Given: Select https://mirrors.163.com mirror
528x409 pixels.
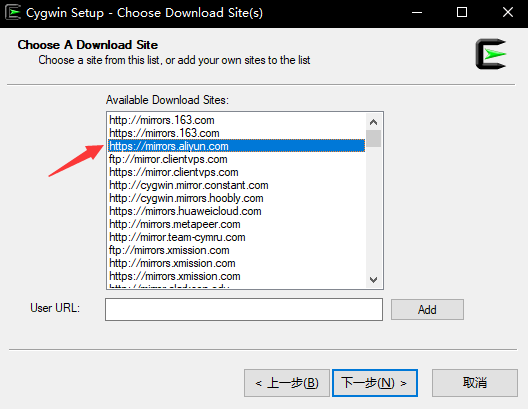Looking at the screenshot, I should point(236,133).
